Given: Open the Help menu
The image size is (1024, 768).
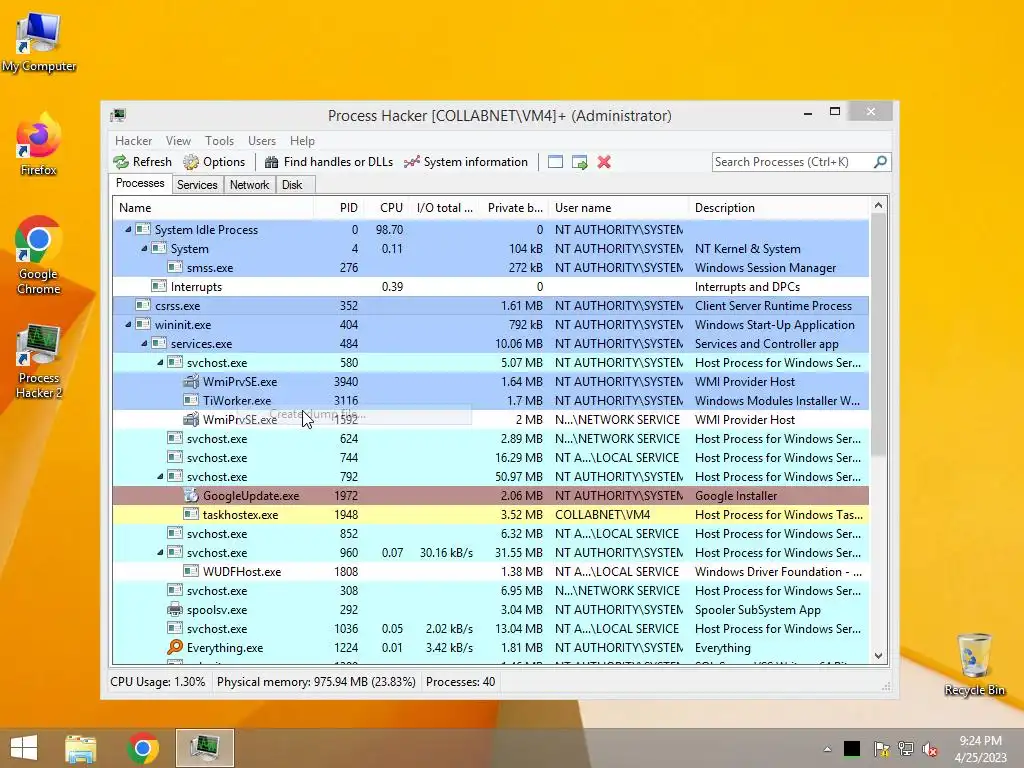Looking at the screenshot, I should [x=302, y=140].
